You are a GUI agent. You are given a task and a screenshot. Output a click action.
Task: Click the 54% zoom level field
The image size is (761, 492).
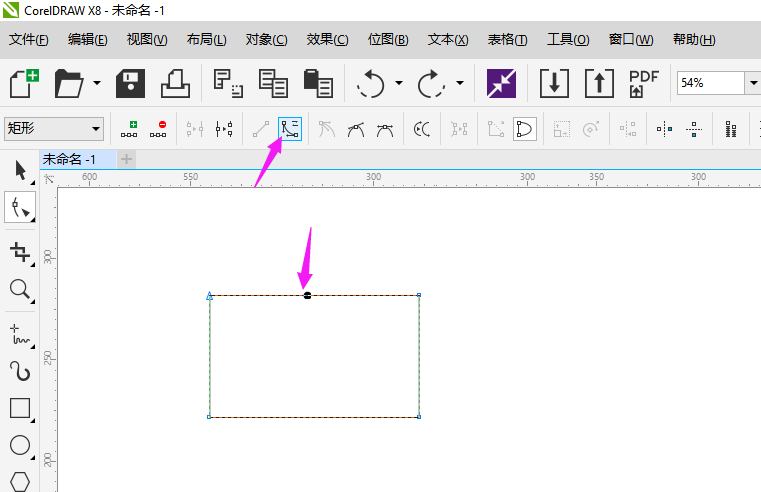(711, 83)
